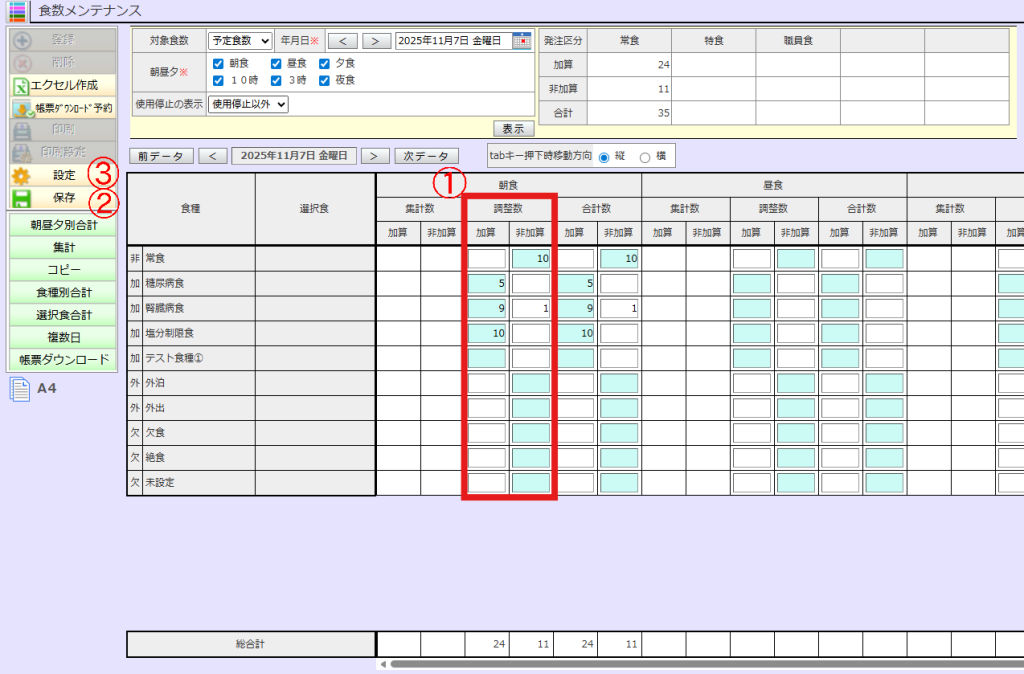Open 設定 via the gear icon

pyautogui.click(x=21, y=175)
